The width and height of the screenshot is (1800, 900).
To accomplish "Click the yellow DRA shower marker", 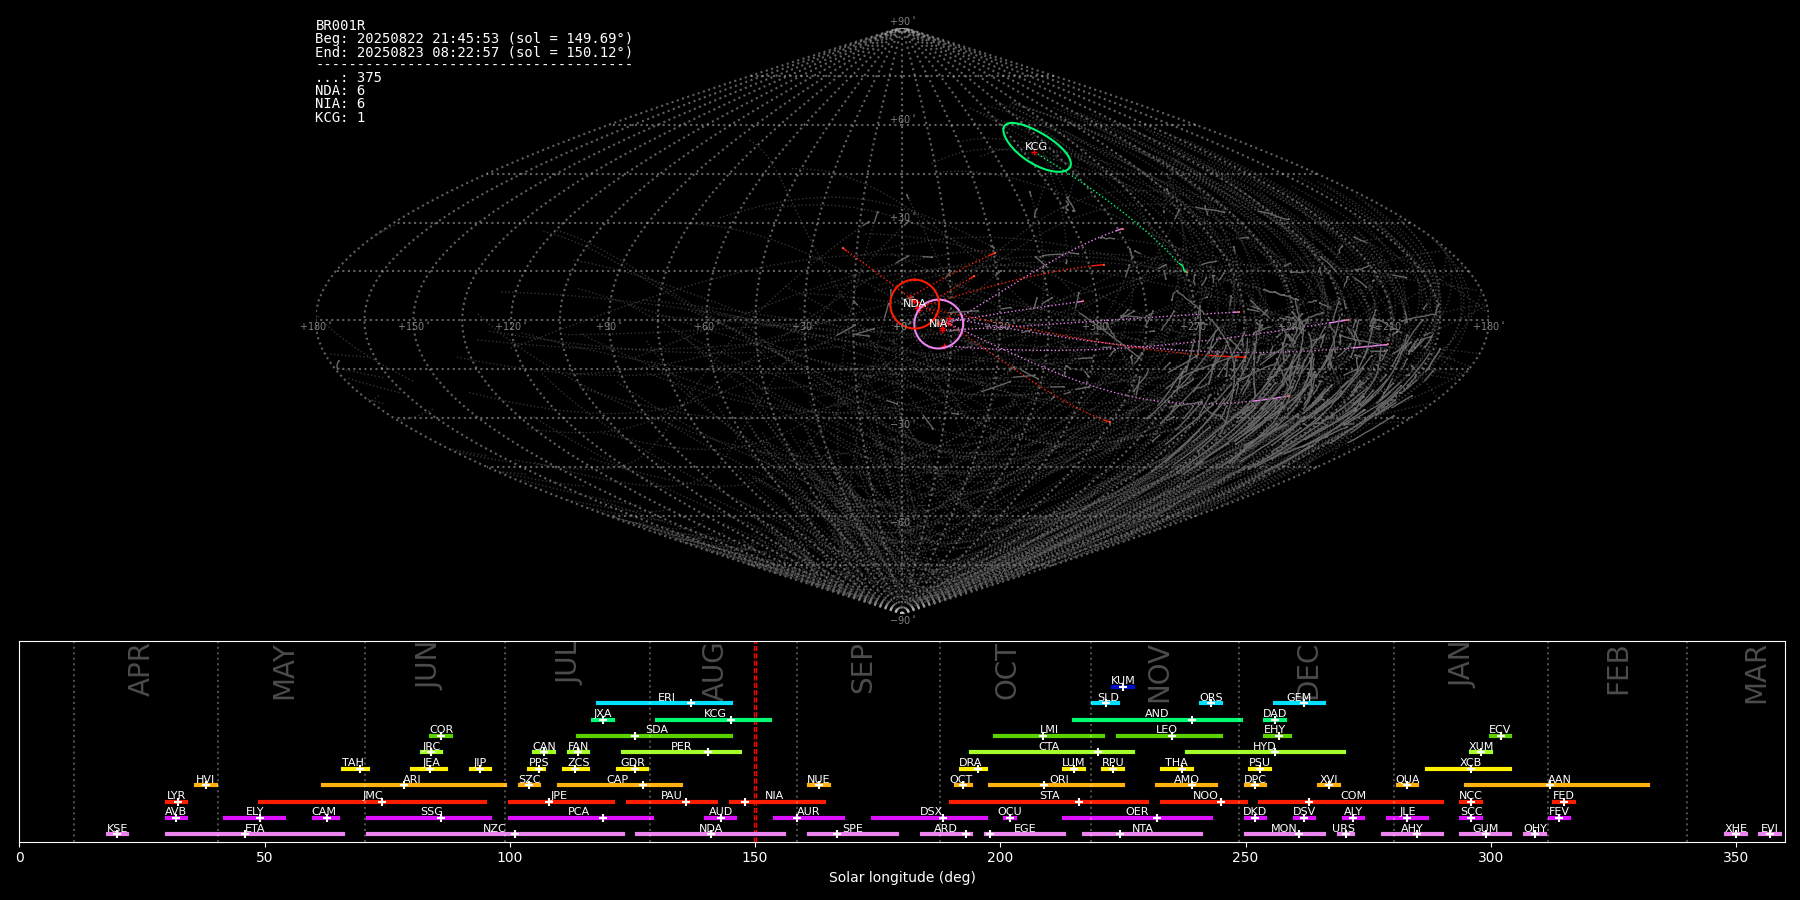I will coord(974,768).
